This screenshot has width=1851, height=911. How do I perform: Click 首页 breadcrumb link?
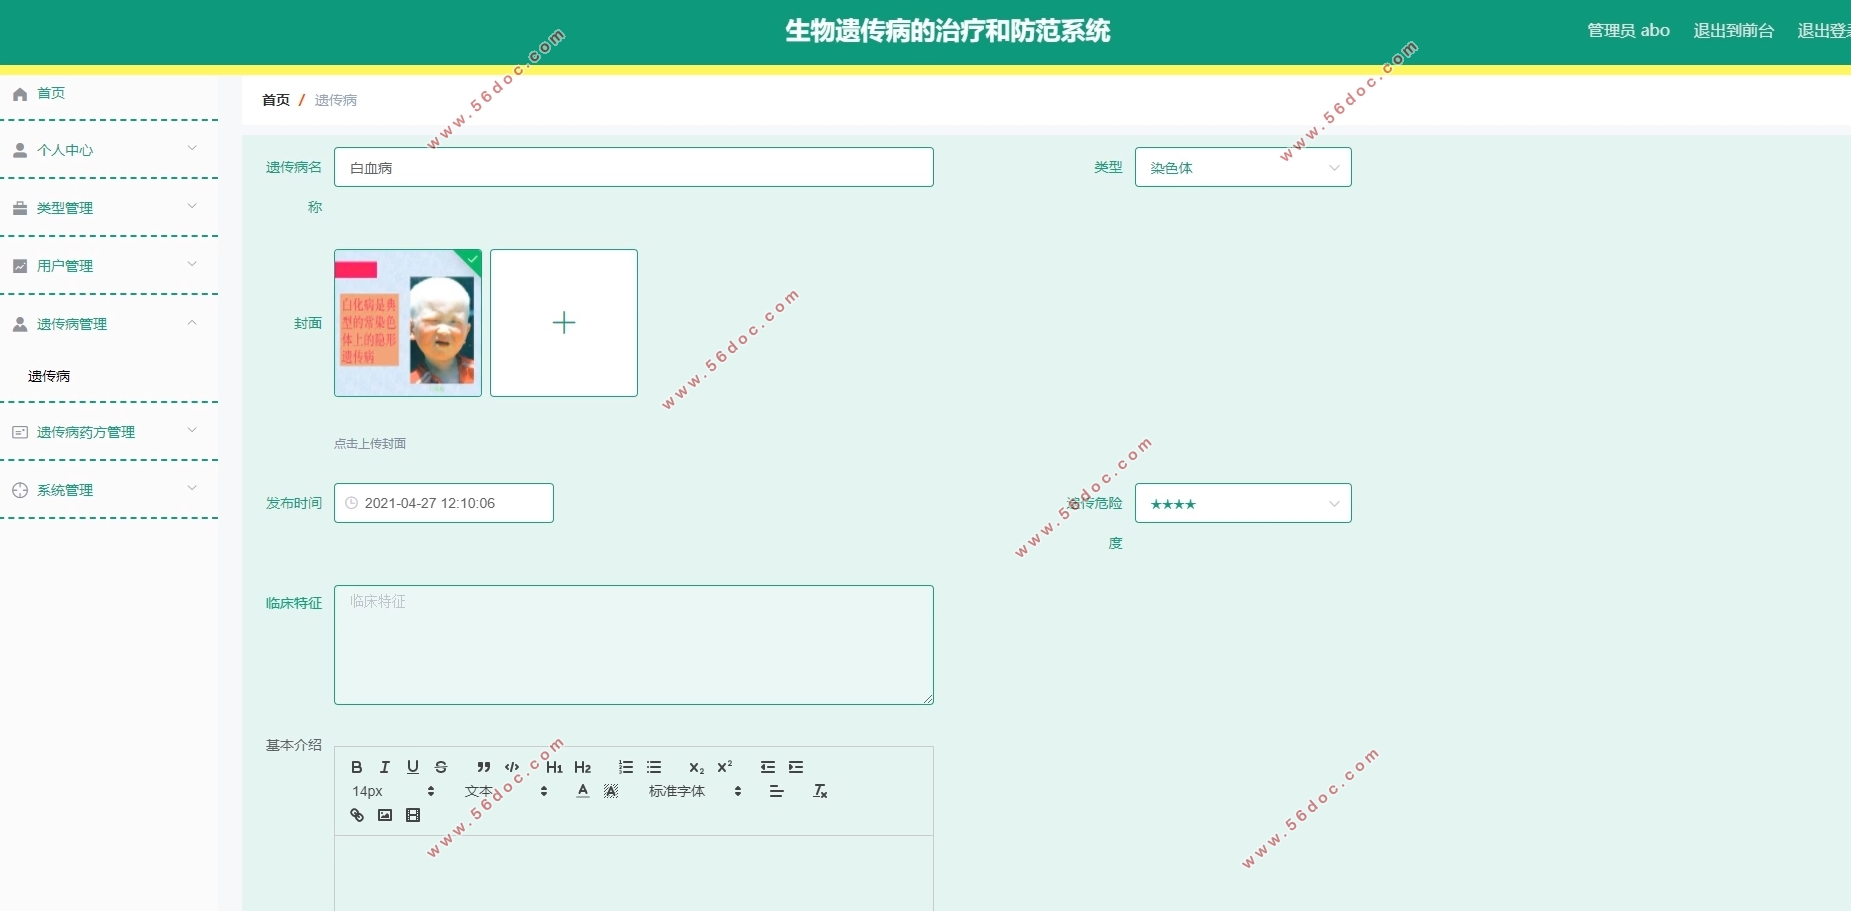[276, 100]
